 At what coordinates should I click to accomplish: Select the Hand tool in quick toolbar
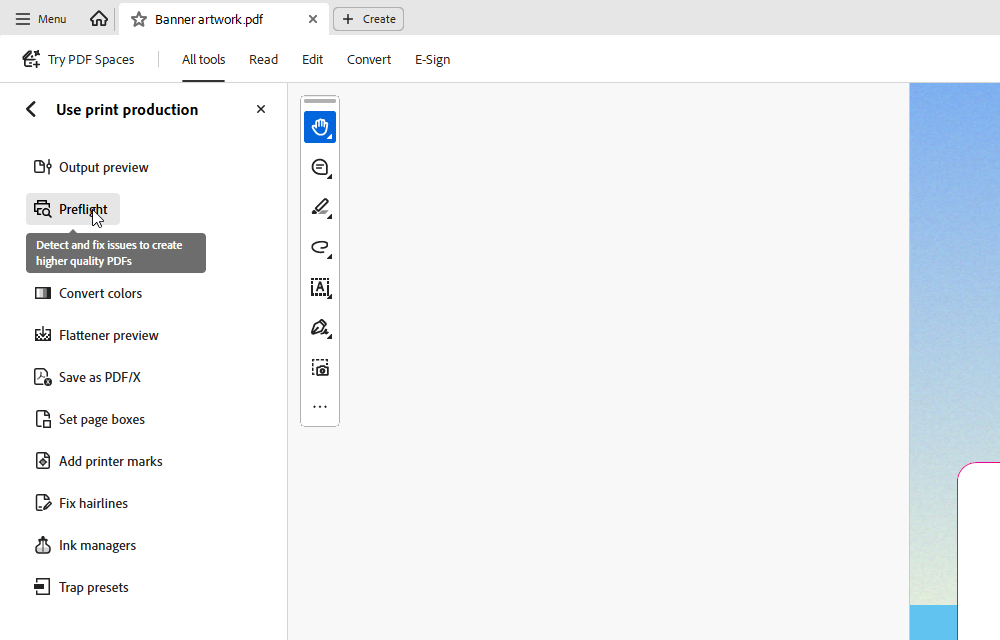(320, 127)
